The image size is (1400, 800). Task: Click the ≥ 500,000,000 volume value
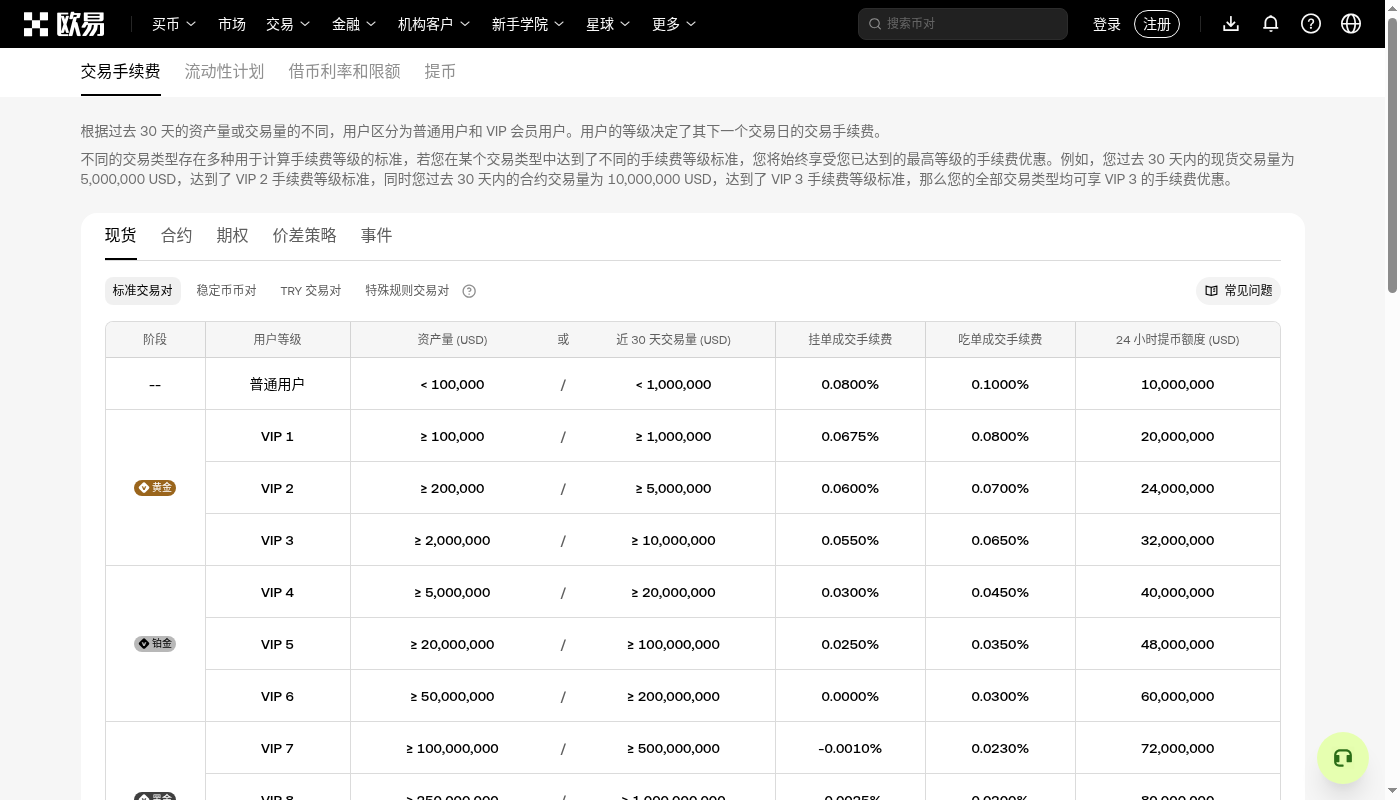[674, 749]
